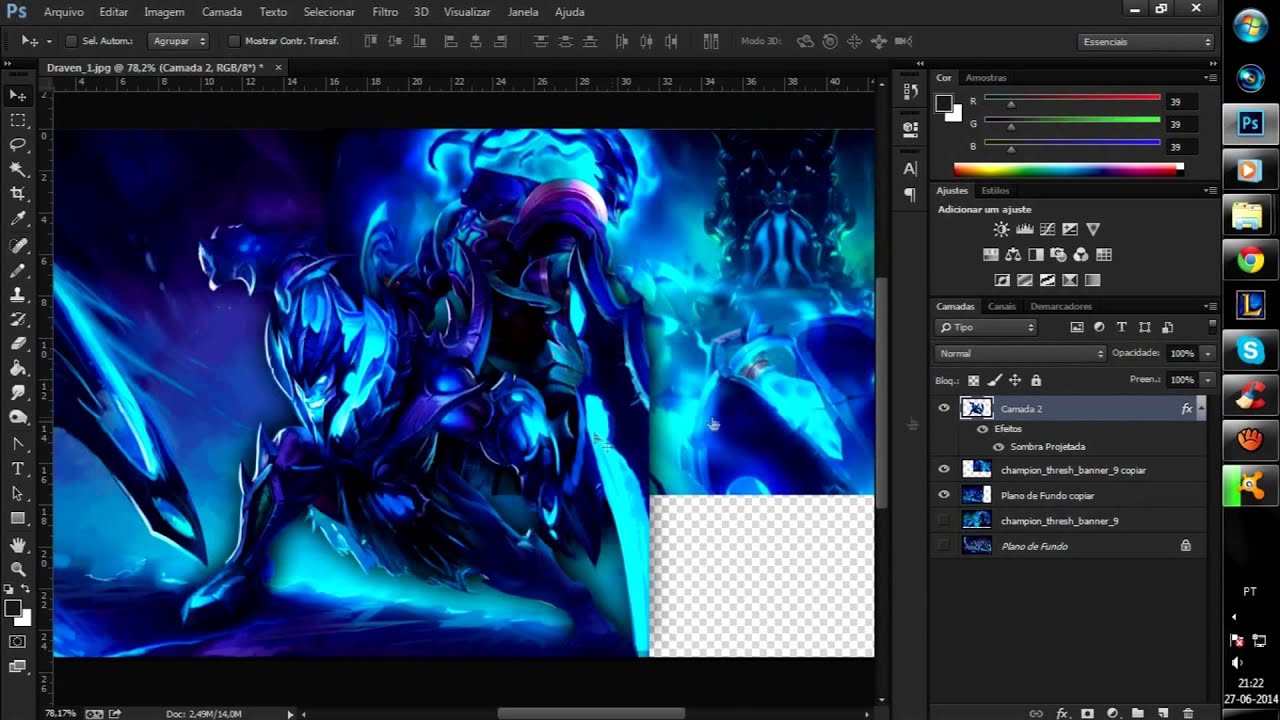The width and height of the screenshot is (1280, 720).
Task: Hide the Camada 2 layer
Action: click(x=943, y=408)
